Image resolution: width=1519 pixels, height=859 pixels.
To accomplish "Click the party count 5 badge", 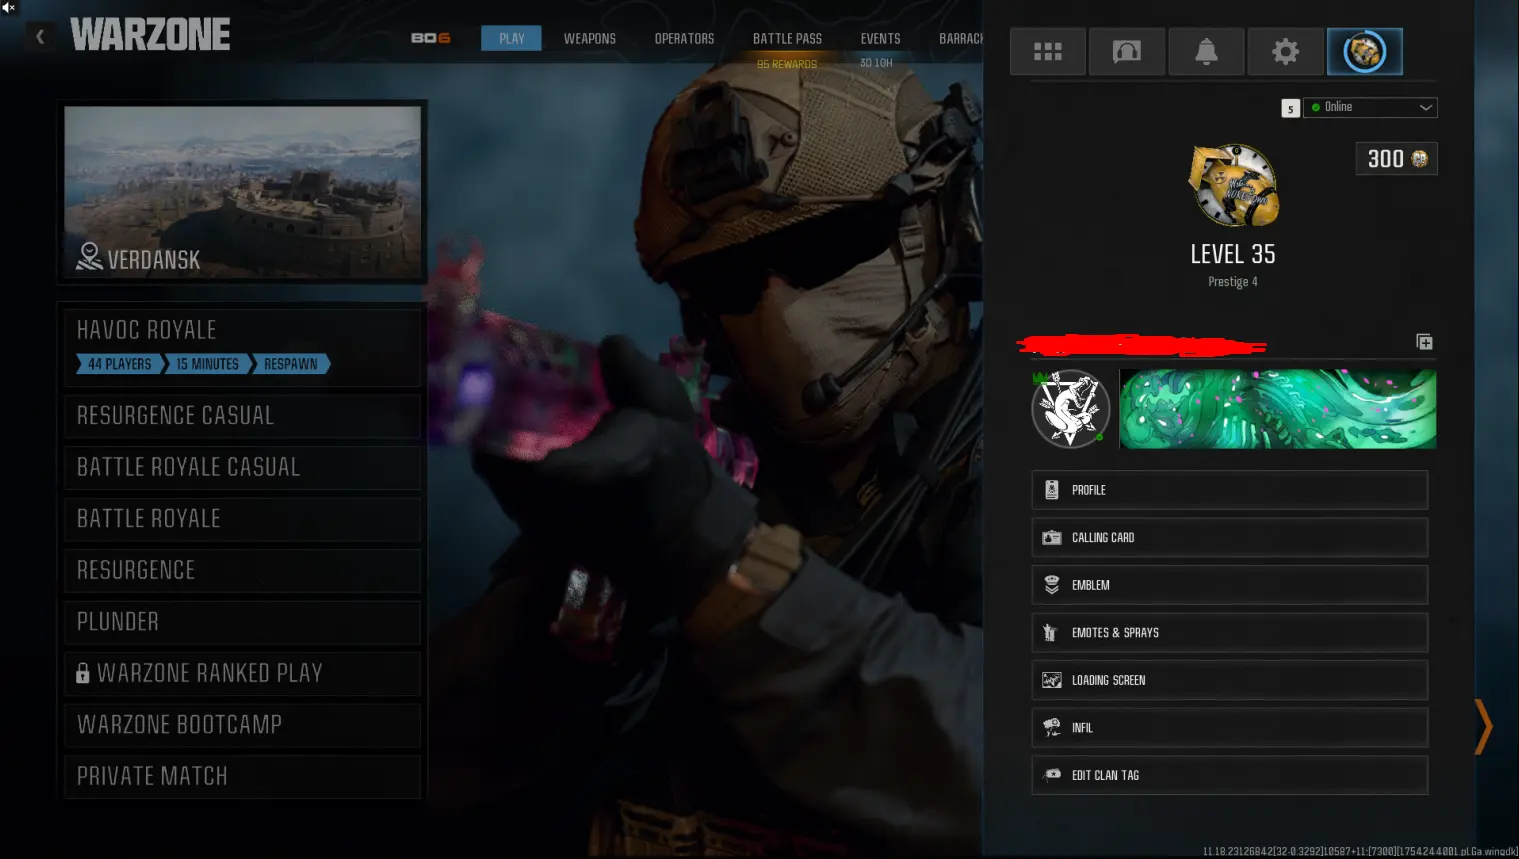I will tap(1291, 108).
